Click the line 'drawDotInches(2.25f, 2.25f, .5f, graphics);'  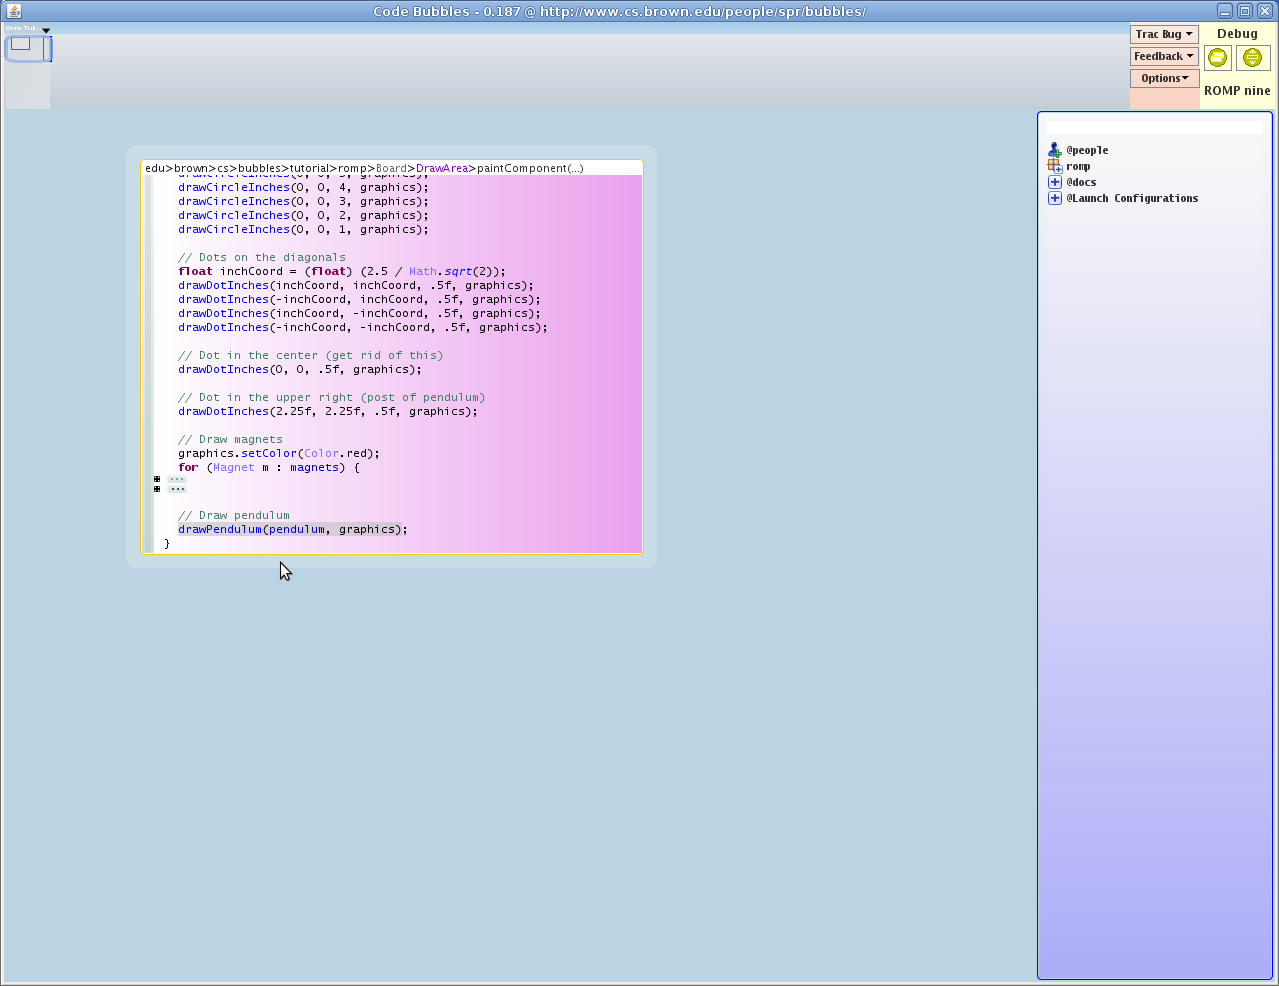click(328, 411)
